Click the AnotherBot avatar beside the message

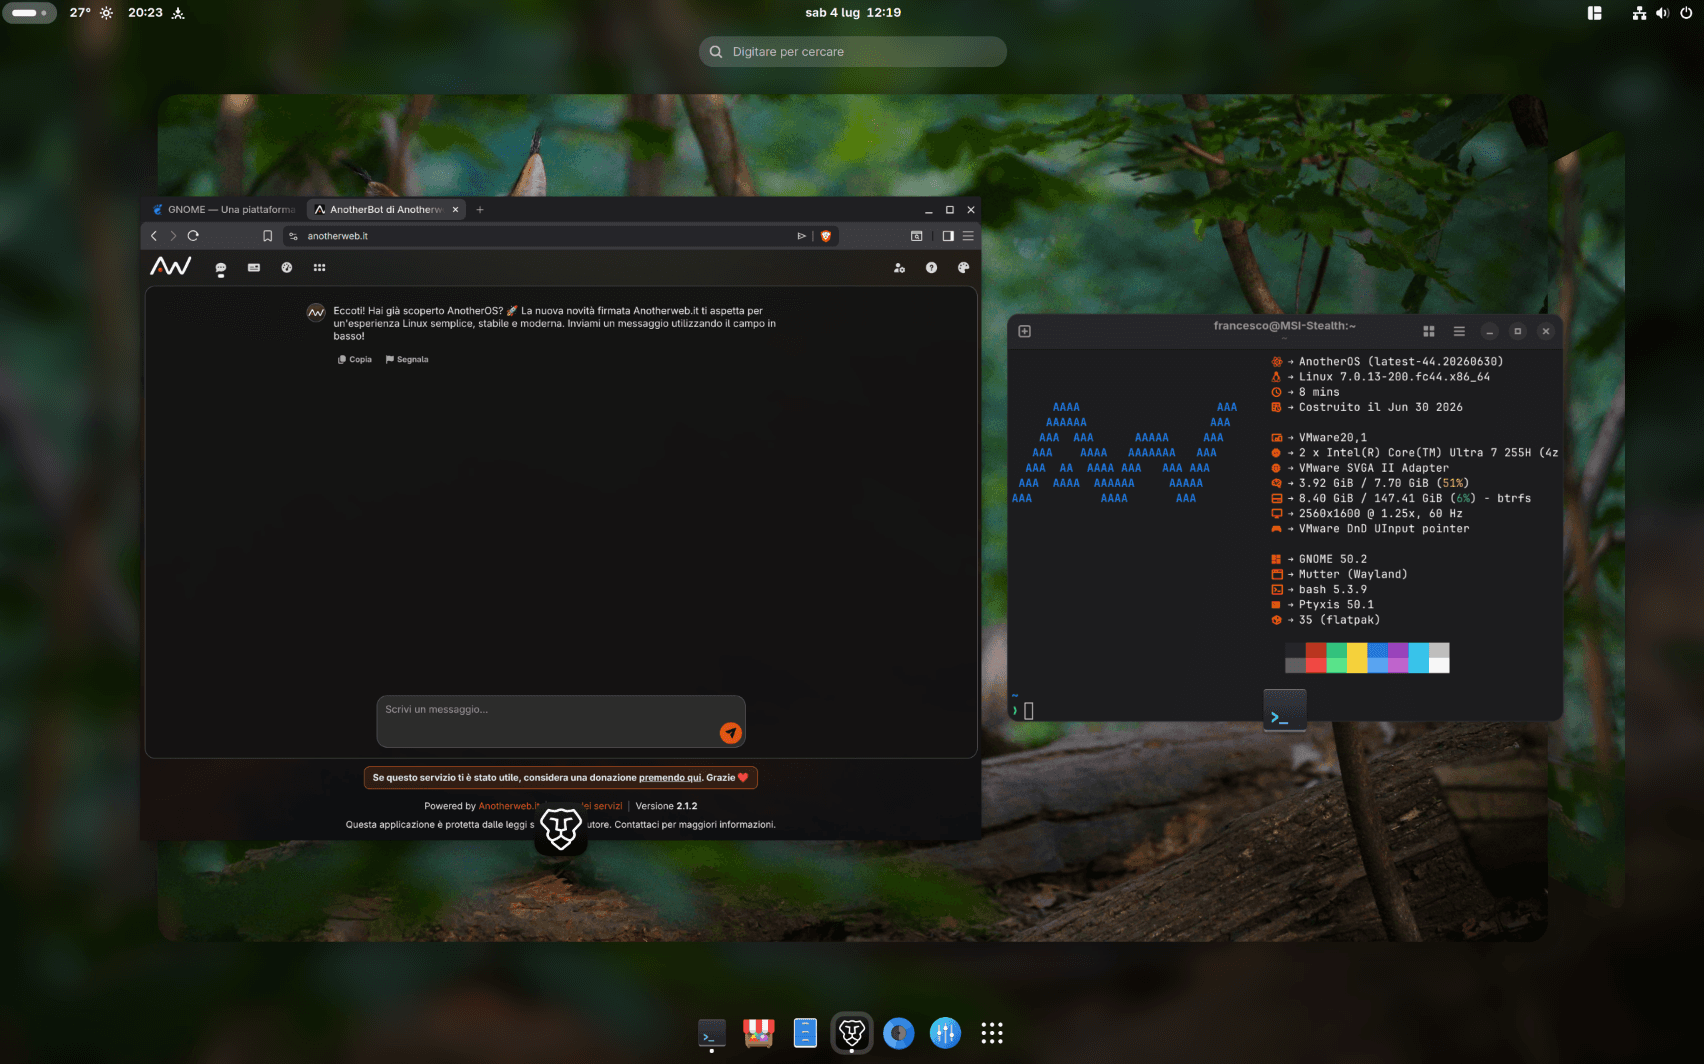coord(316,312)
